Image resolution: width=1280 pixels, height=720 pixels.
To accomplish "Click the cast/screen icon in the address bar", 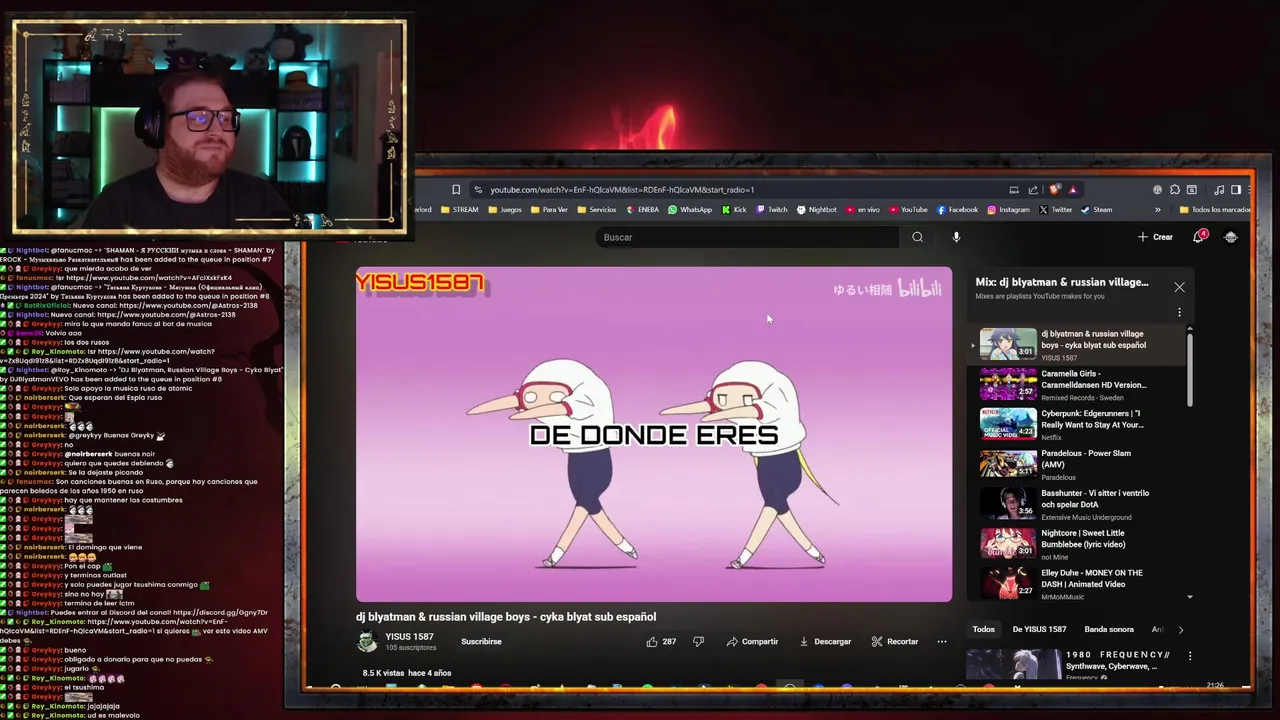I will point(1014,189).
